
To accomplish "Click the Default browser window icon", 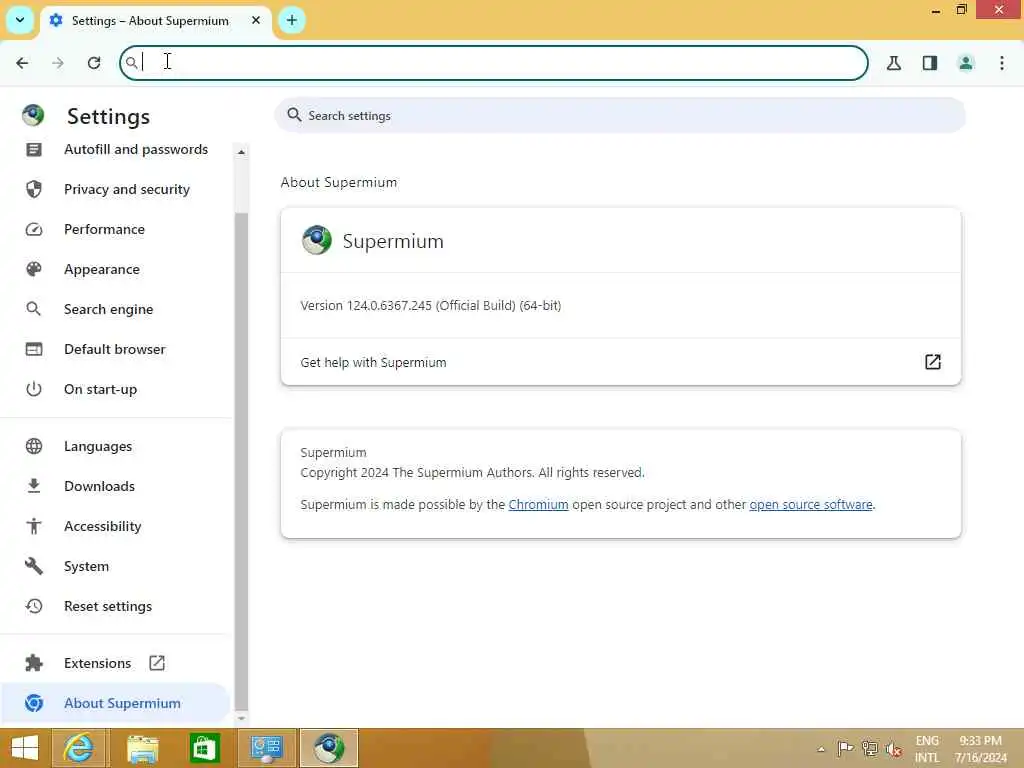I will tap(34, 349).
